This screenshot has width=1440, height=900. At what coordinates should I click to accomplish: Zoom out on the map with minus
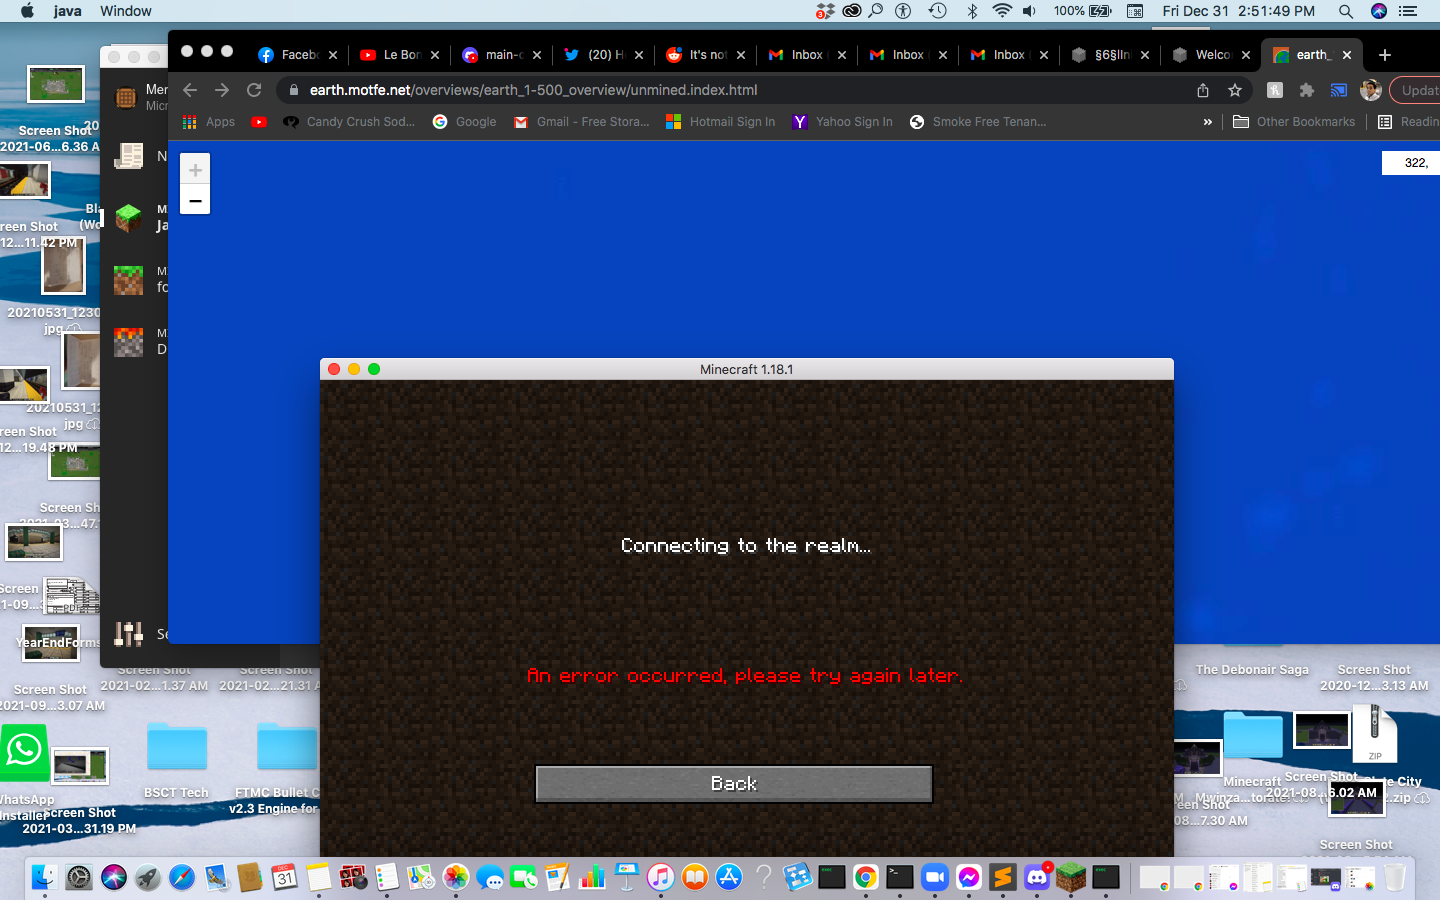[195, 201]
